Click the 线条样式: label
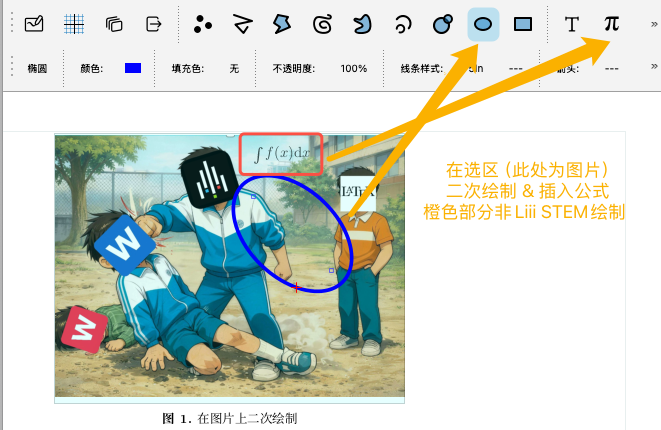661x430 pixels. click(422, 68)
